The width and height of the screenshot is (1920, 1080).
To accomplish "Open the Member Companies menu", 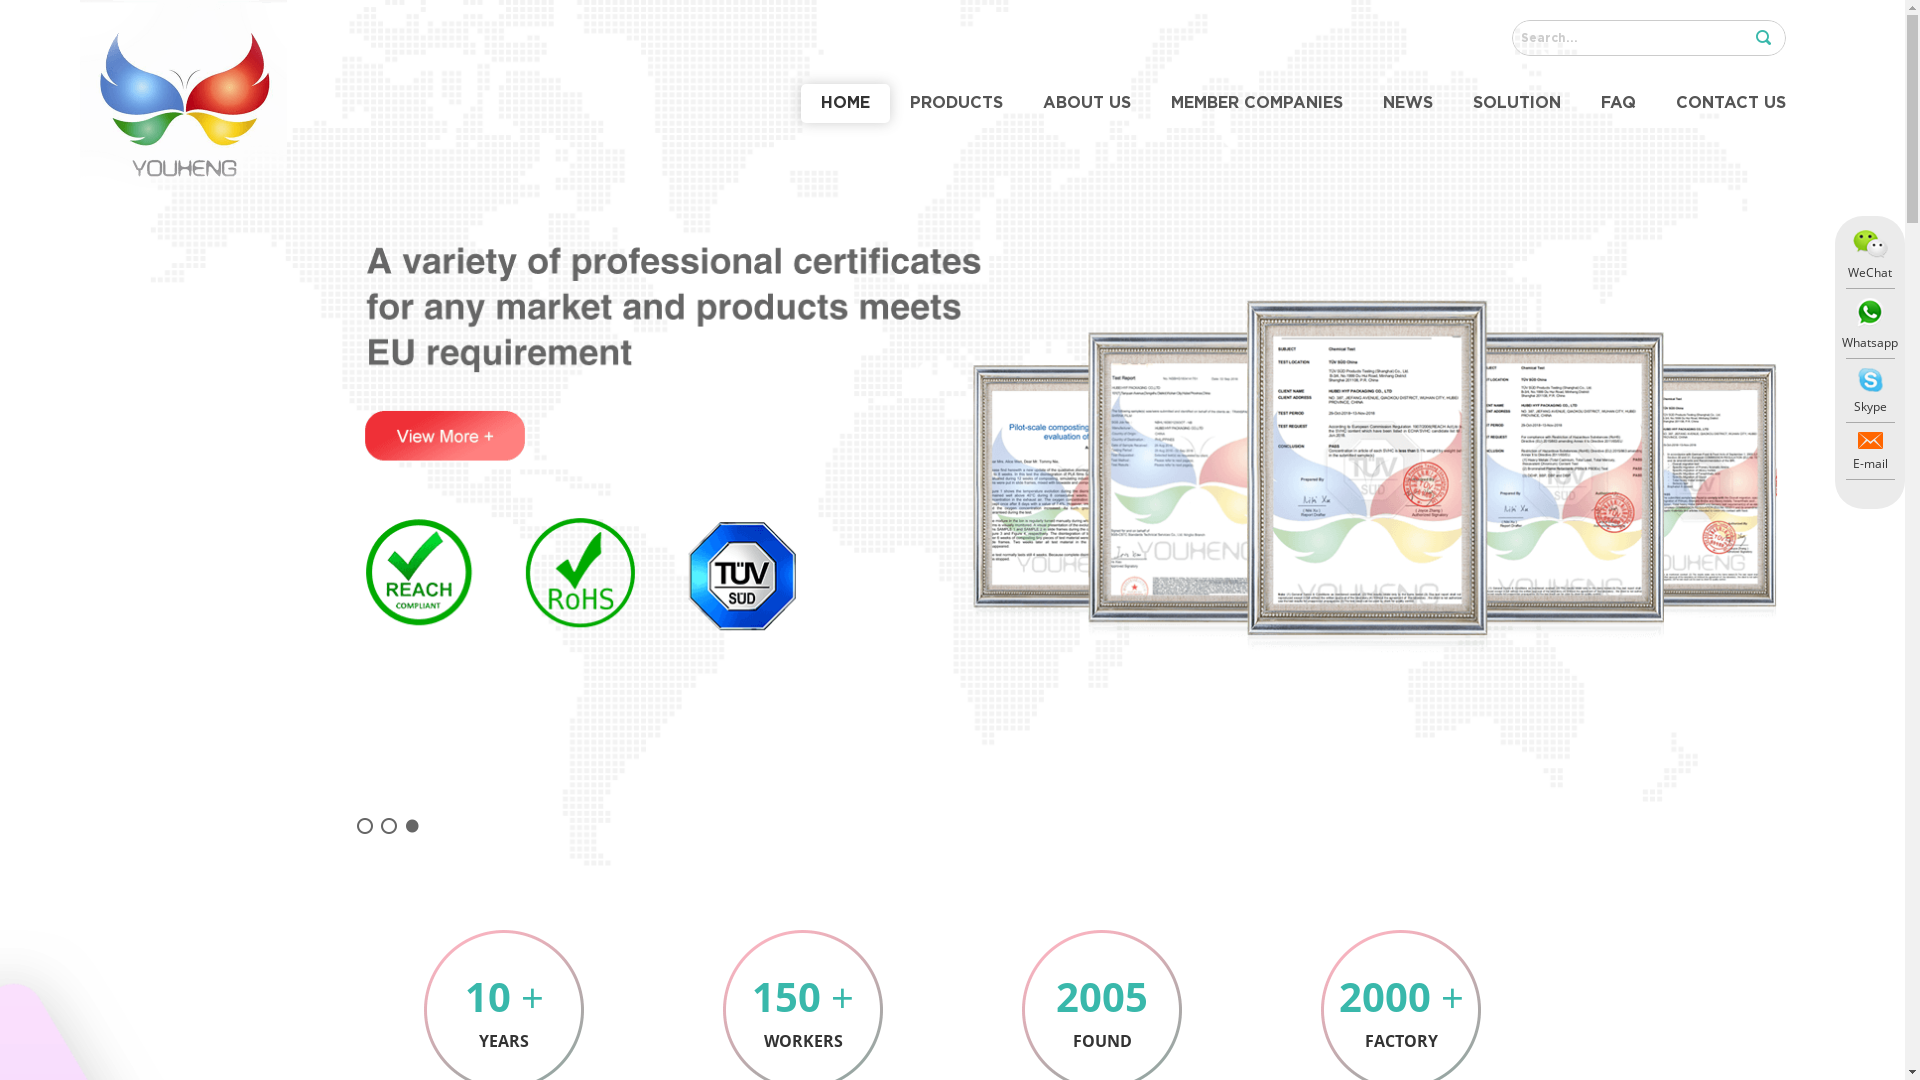I will 1256,103.
